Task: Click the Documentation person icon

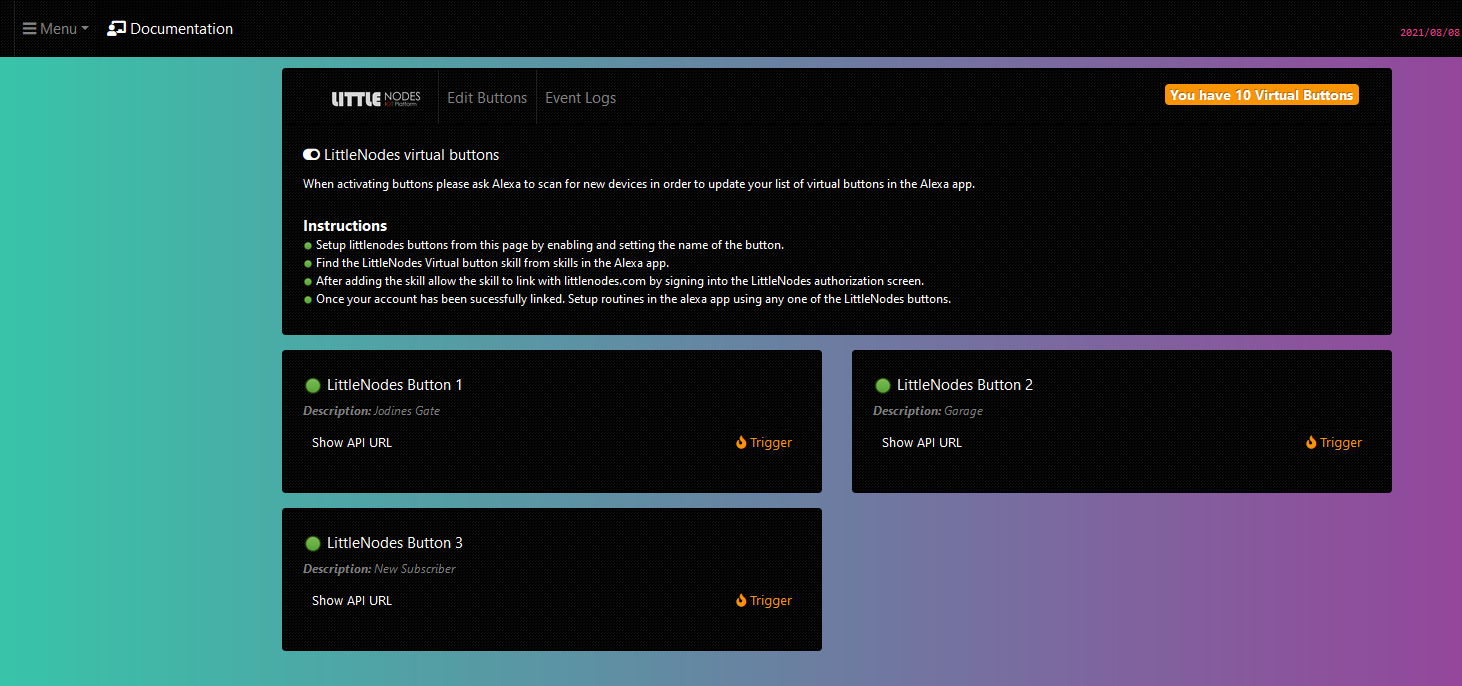Action: 116,29
